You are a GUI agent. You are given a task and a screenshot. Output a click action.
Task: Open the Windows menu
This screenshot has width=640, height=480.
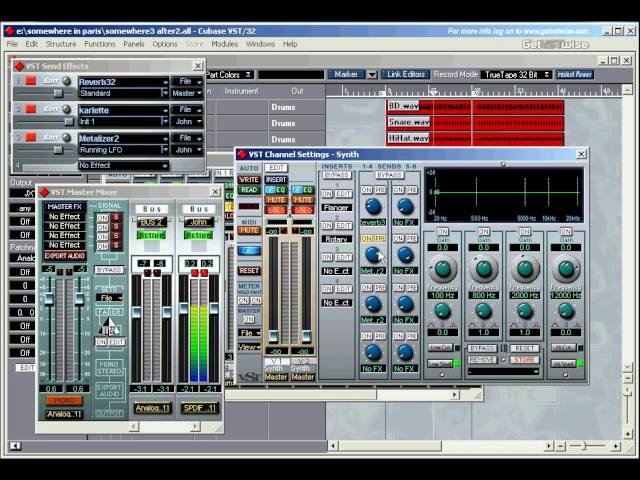pos(260,44)
